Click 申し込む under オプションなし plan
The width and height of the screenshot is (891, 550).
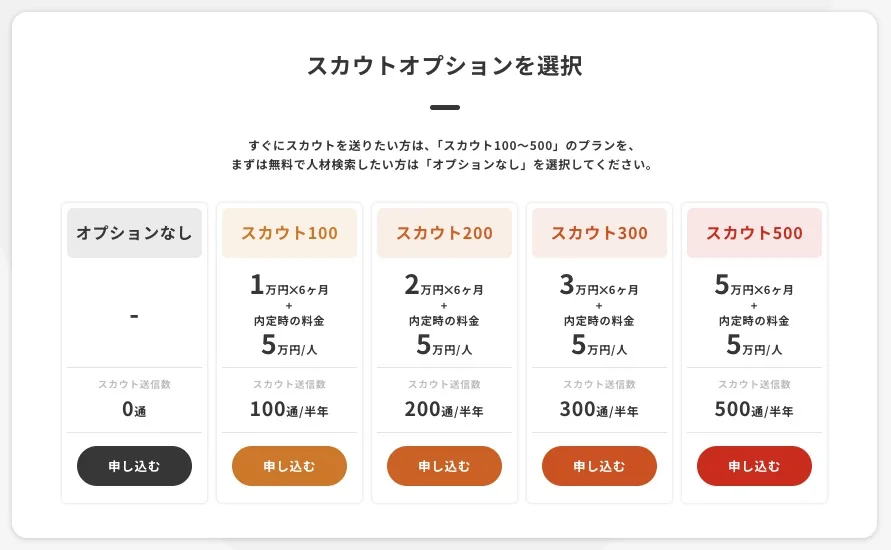point(134,466)
